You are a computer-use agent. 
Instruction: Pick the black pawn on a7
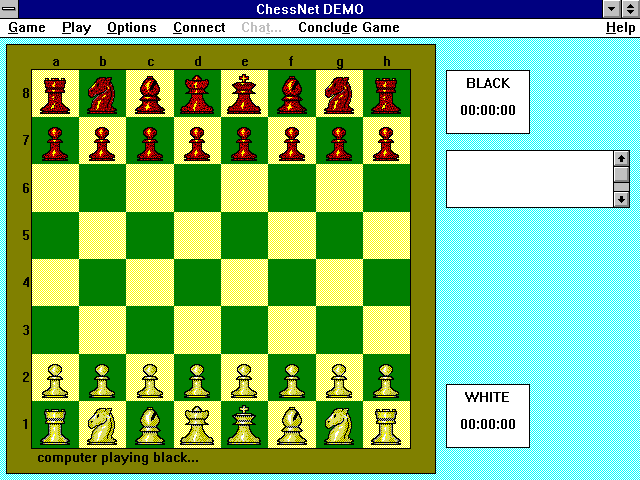[x=55, y=144]
